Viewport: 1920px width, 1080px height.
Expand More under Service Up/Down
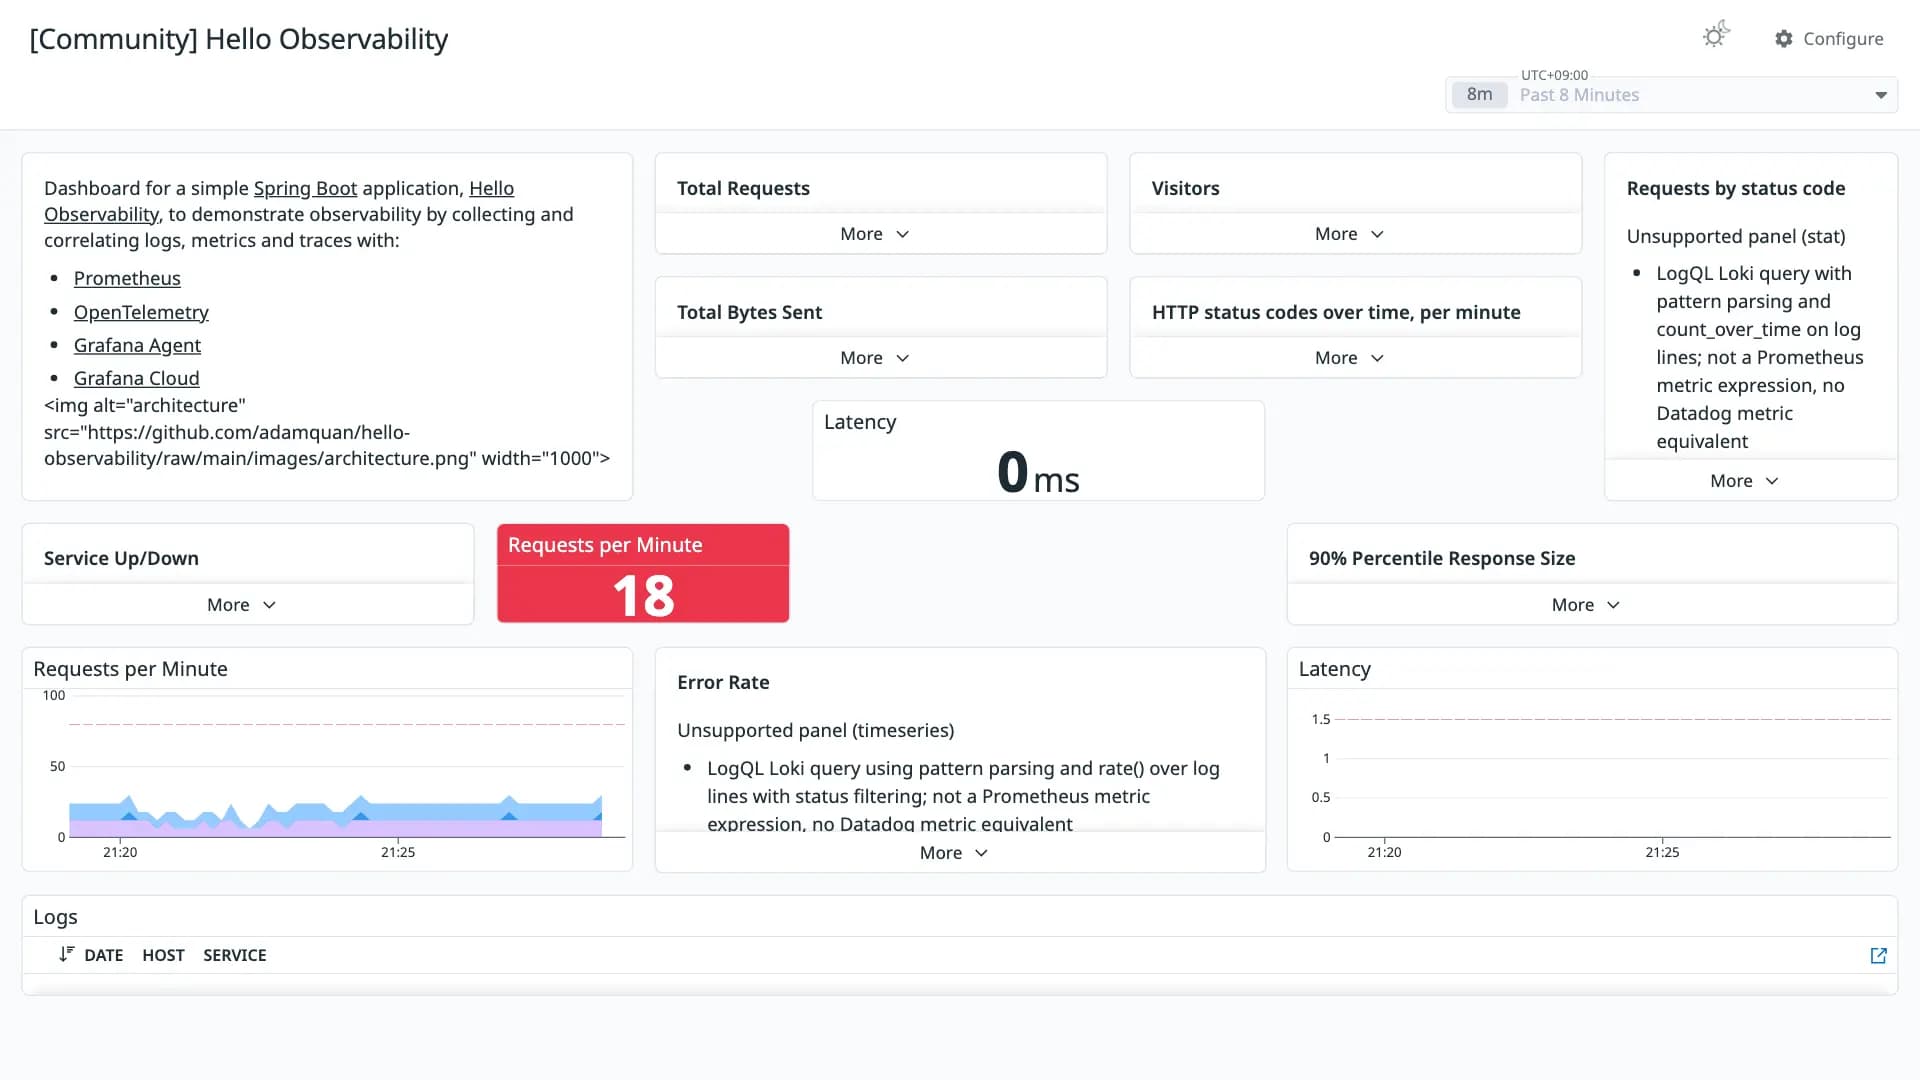[x=242, y=604]
